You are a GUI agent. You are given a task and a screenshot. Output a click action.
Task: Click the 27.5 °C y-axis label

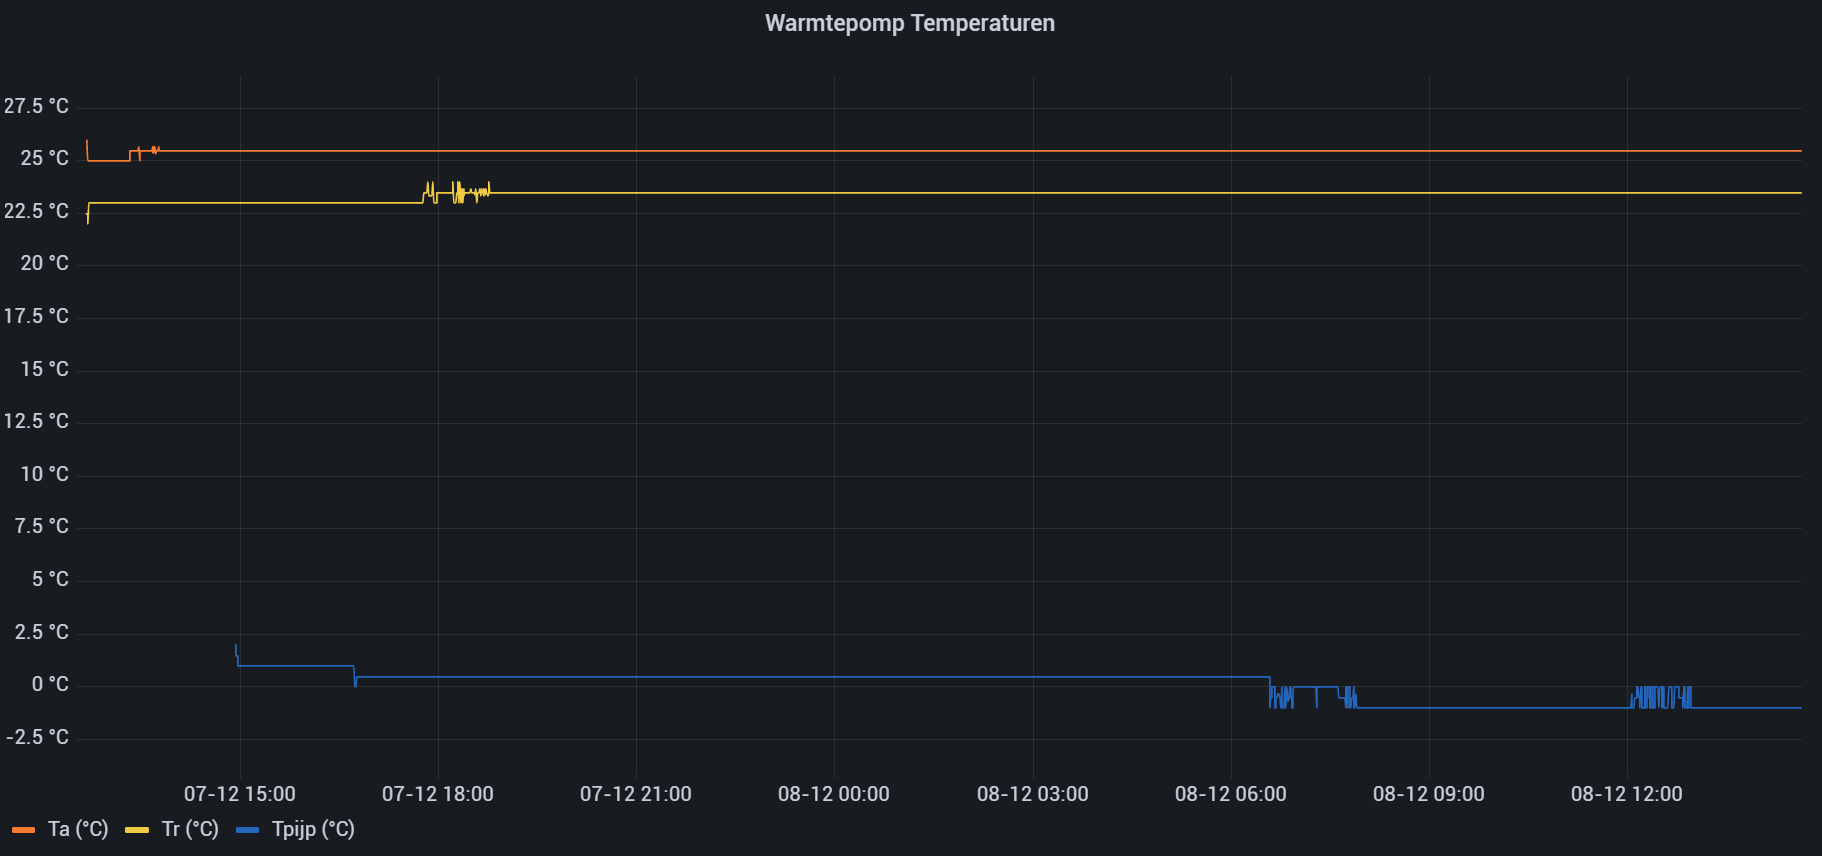[37, 106]
